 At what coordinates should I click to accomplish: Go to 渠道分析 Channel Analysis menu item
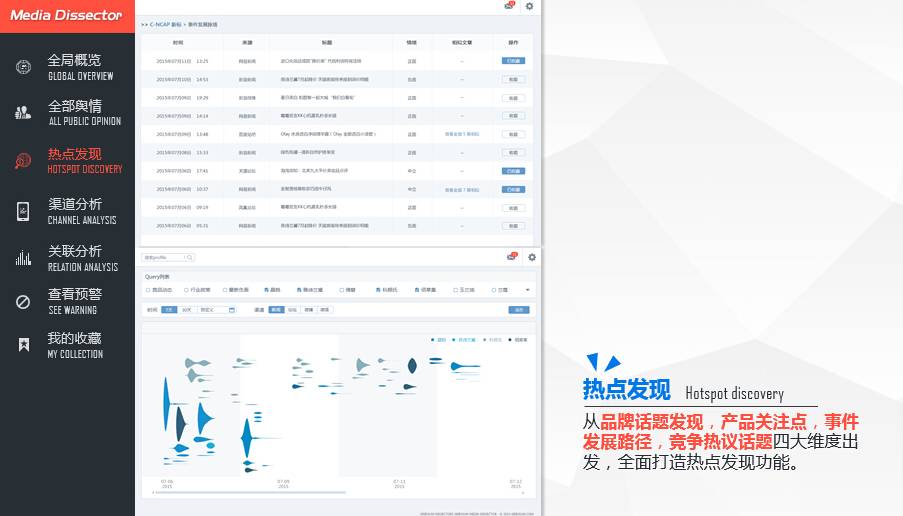82,211
